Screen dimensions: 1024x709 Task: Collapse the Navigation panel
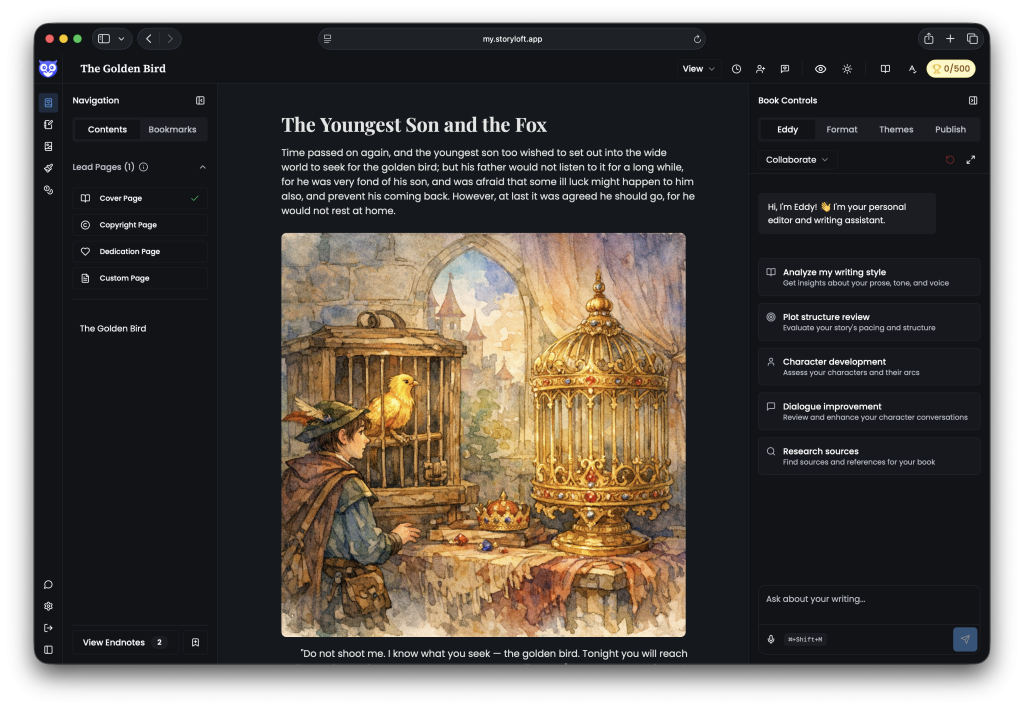[x=200, y=101]
